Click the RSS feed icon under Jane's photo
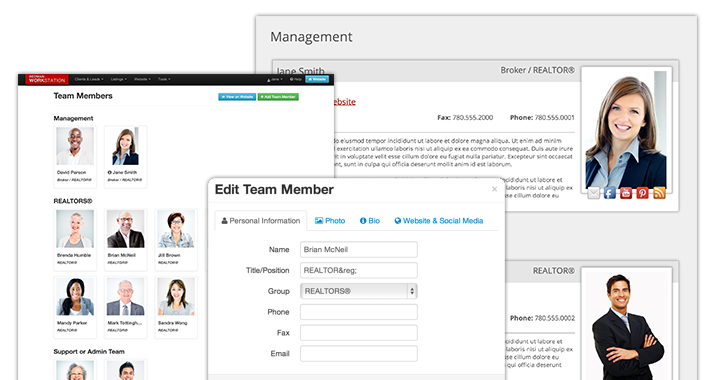Screen dimensions: 712x380 [x=659, y=193]
